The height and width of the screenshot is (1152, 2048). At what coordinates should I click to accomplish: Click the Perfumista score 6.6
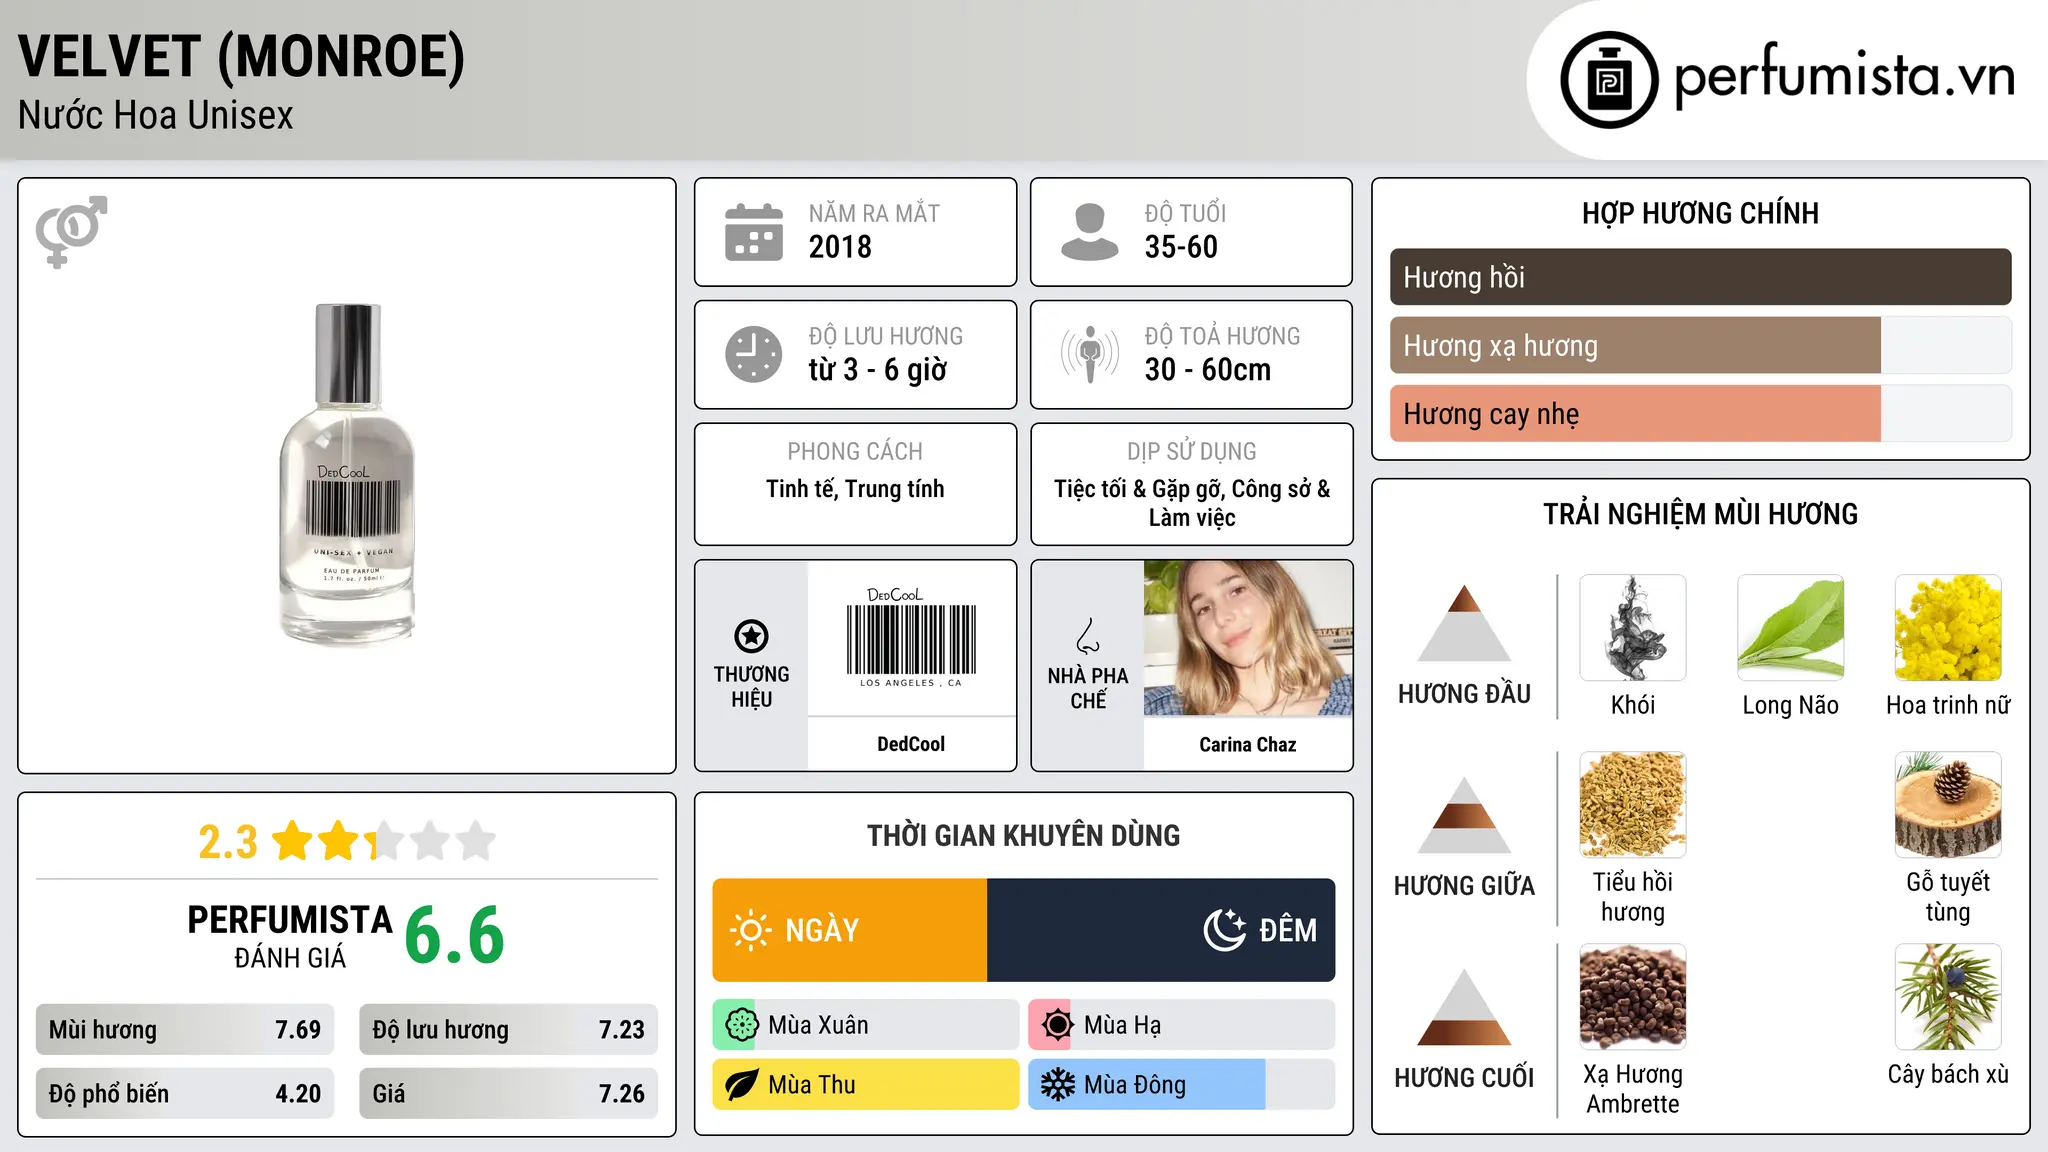(x=455, y=935)
